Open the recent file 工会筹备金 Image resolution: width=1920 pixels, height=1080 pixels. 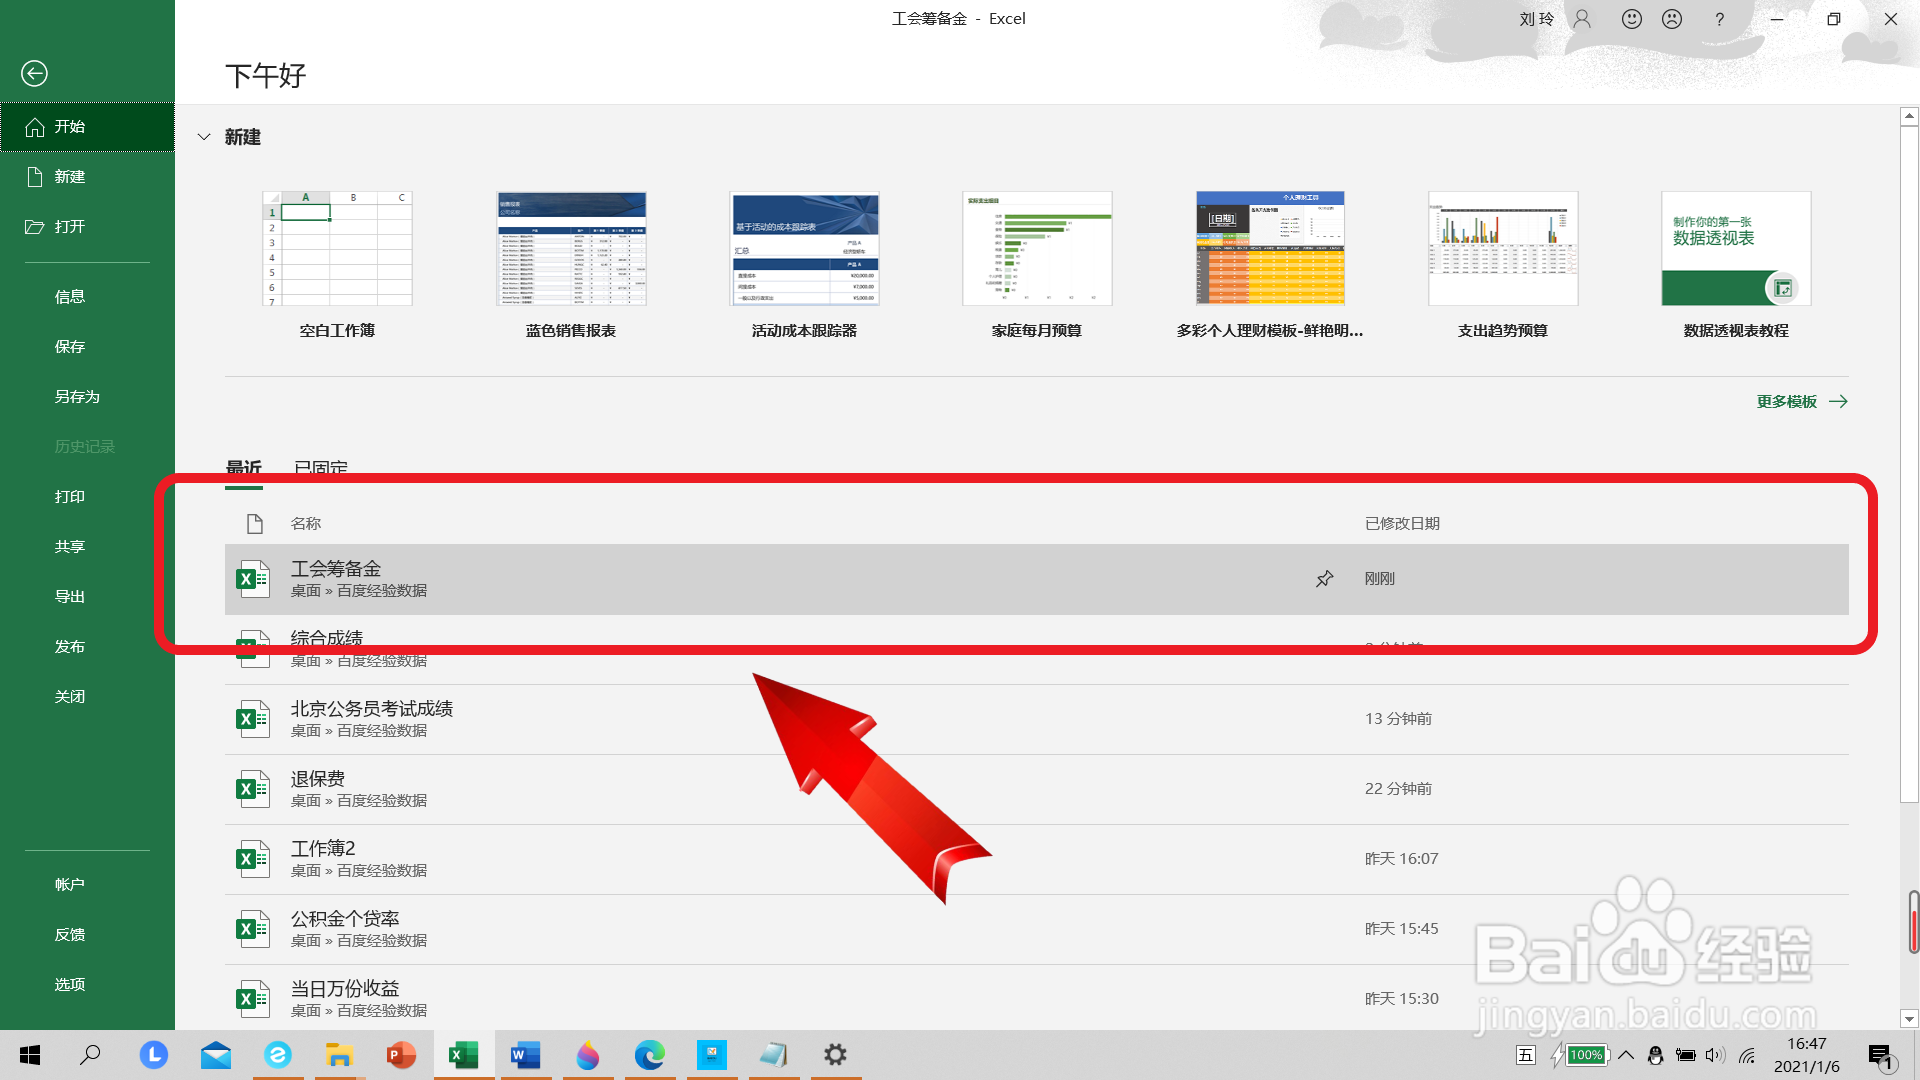(x=1037, y=579)
